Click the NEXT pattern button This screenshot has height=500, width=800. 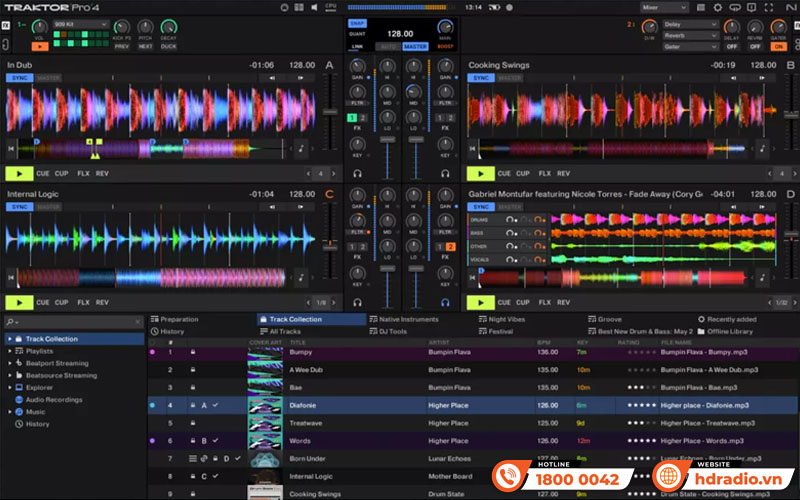point(145,46)
